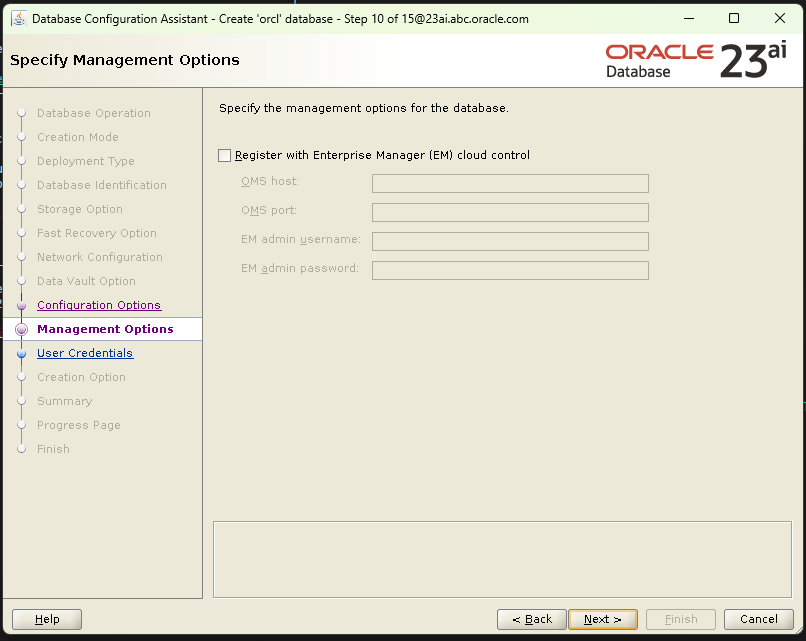
Task: Click the DBCA application icon in the title bar
Action: [17, 18]
